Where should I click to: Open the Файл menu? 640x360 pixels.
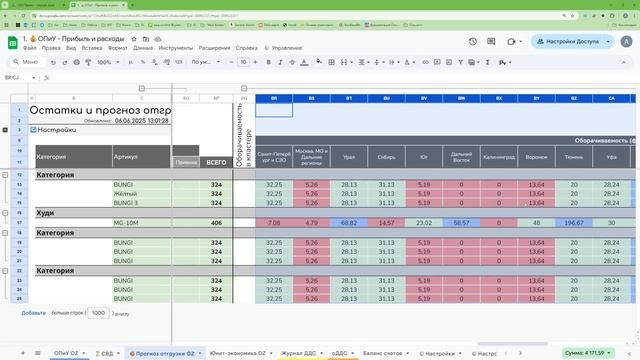(x=29, y=48)
